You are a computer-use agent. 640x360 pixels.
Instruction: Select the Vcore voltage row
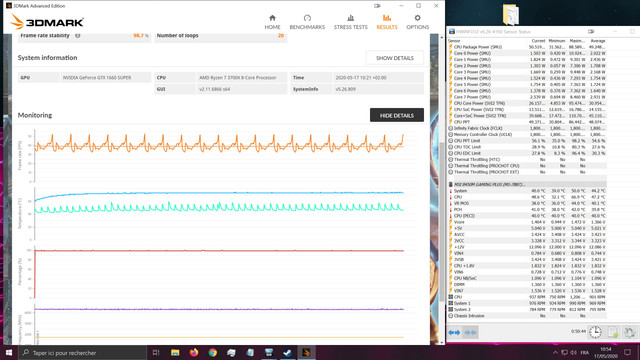click(527, 222)
